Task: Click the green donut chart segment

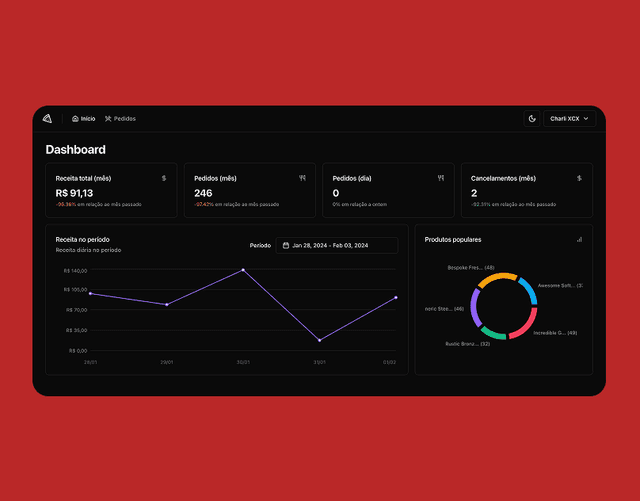Action: 493,332
